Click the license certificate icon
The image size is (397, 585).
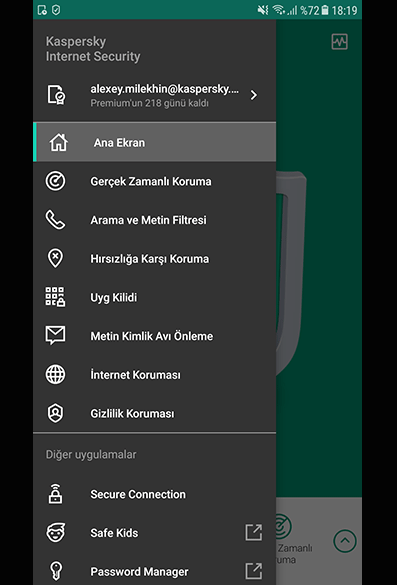pos(56,95)
